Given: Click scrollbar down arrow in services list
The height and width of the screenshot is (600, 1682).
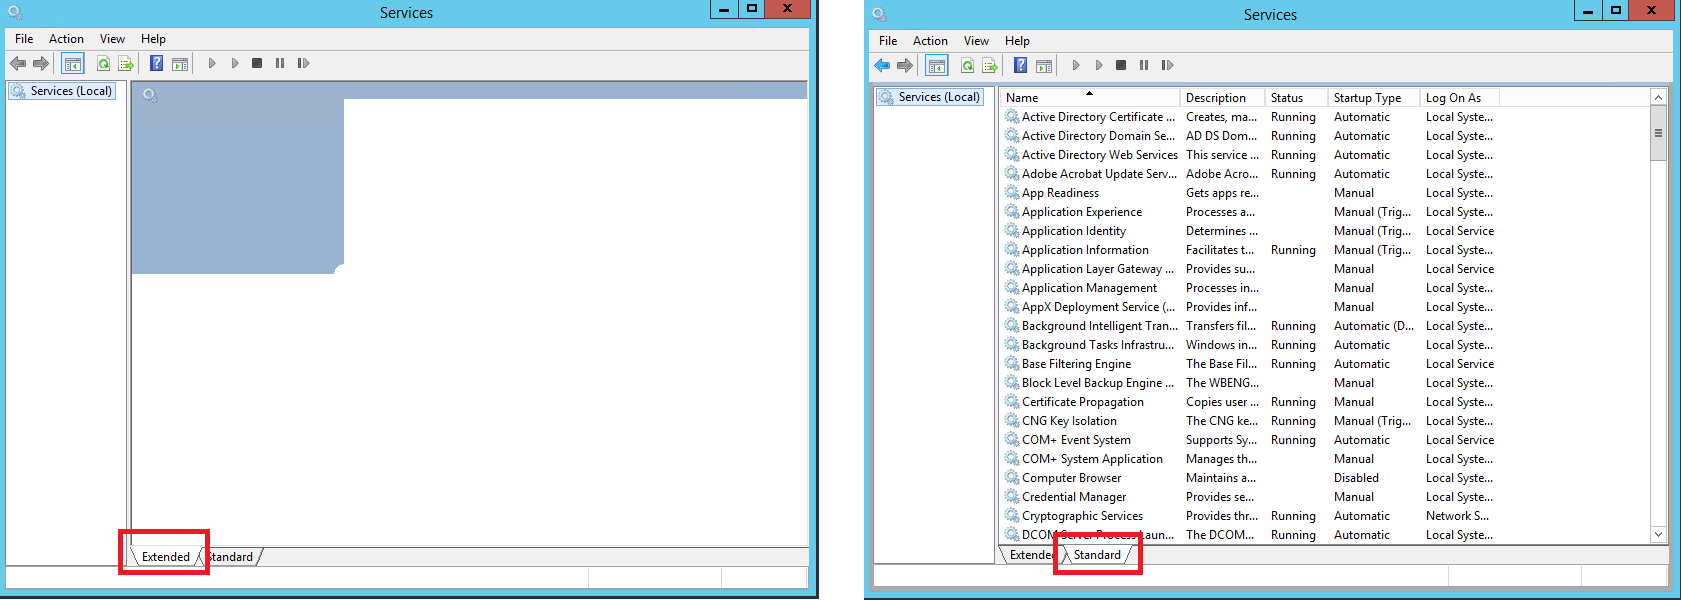Looking at the screenshot, I should point(1658,534).
